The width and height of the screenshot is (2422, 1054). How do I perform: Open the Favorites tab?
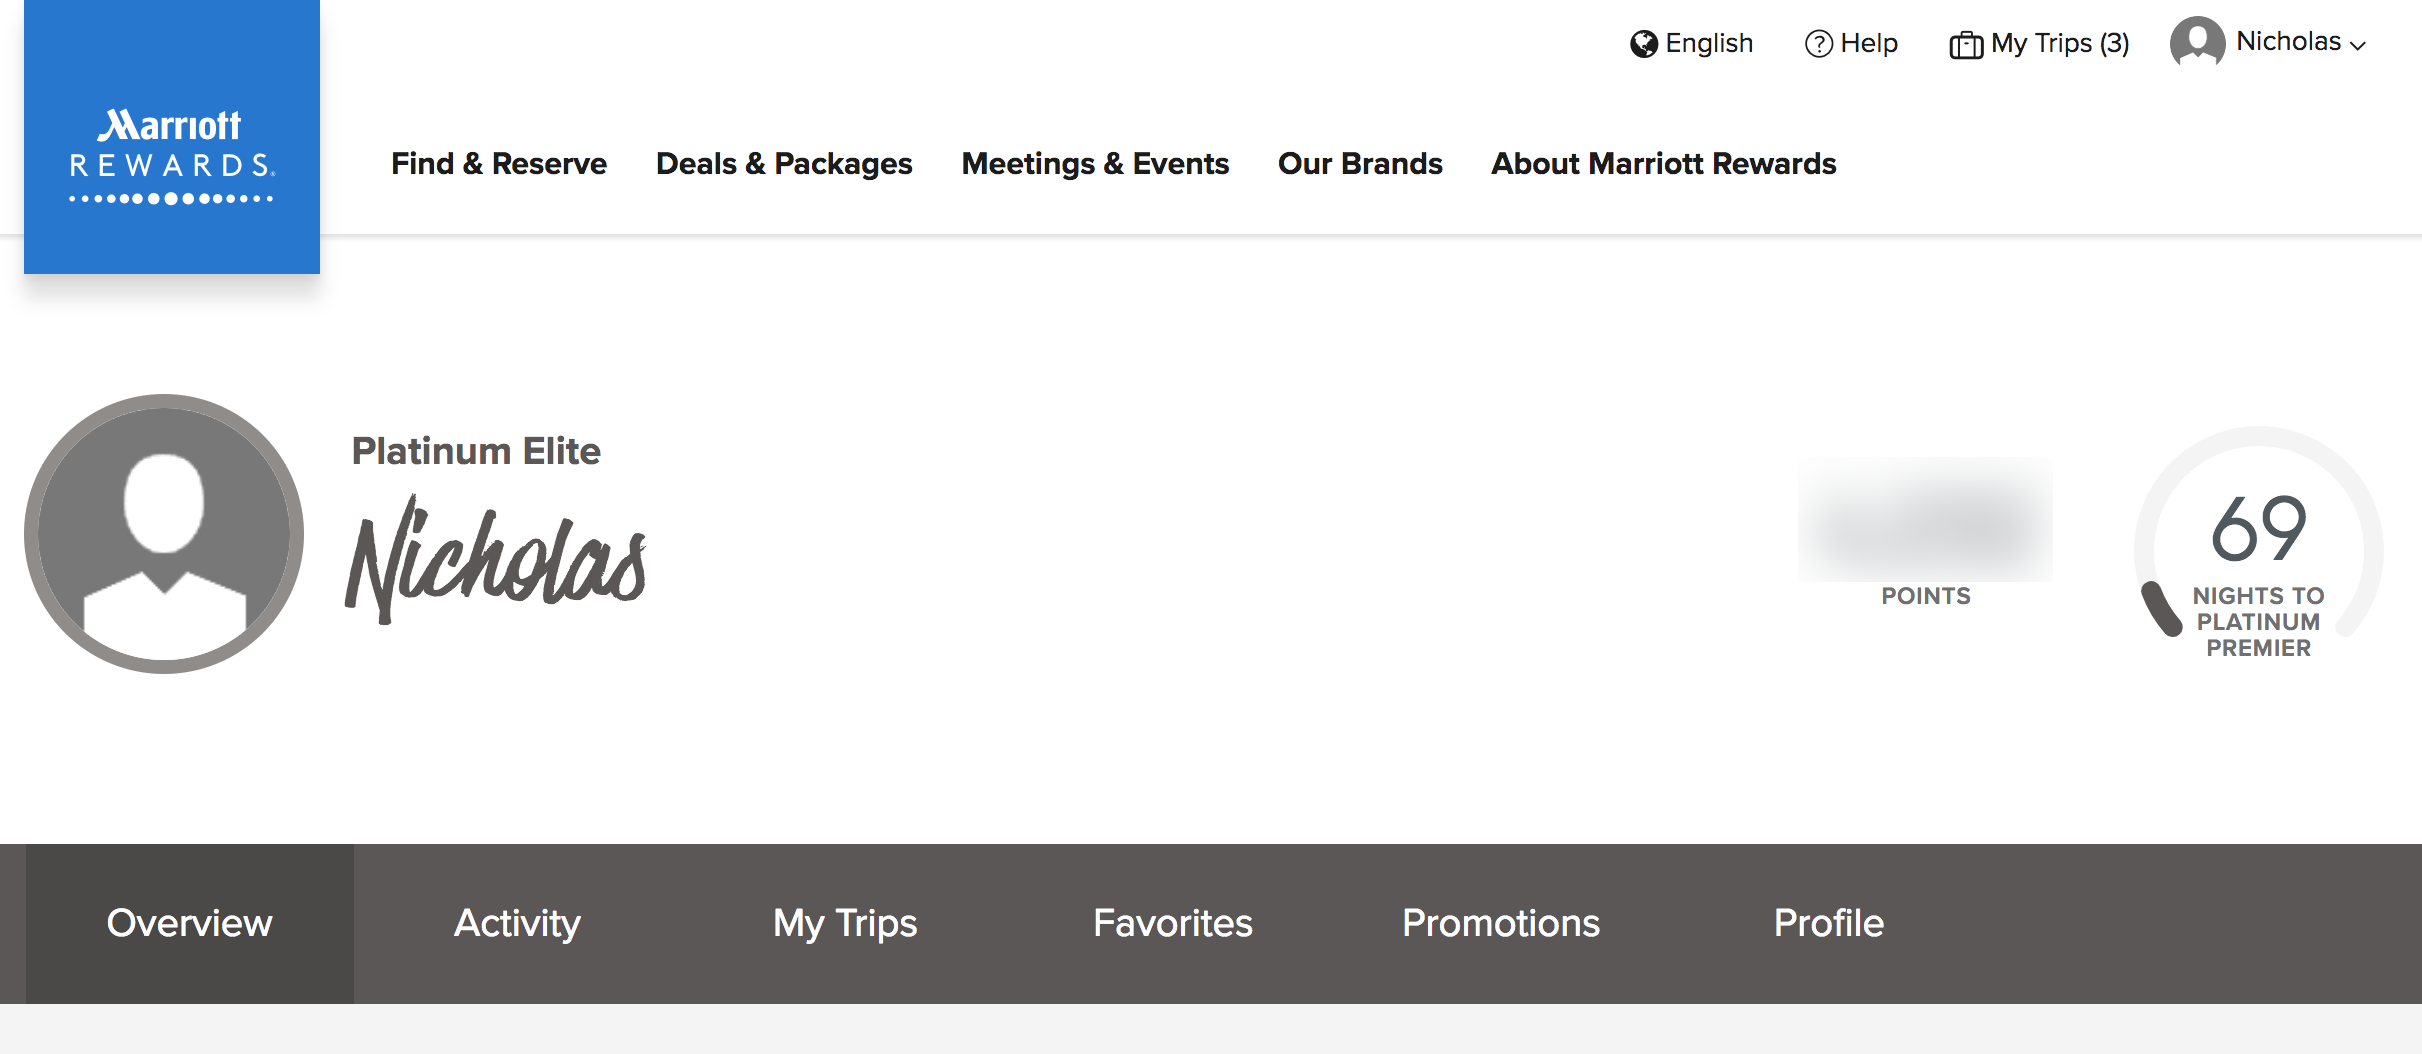(1172, 923)
